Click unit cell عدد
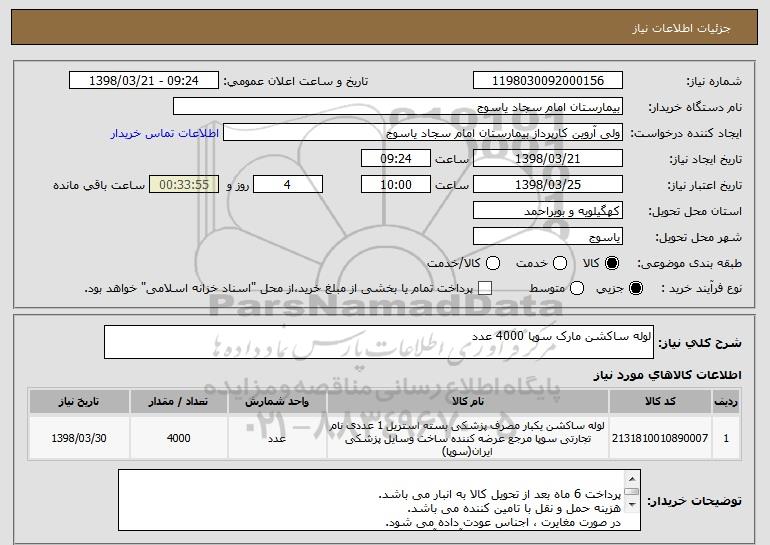770x545 pixels. click(277, 438)
